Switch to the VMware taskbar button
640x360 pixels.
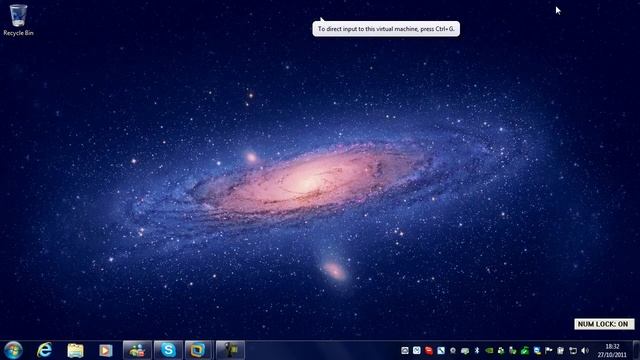[x=198, y=350]
